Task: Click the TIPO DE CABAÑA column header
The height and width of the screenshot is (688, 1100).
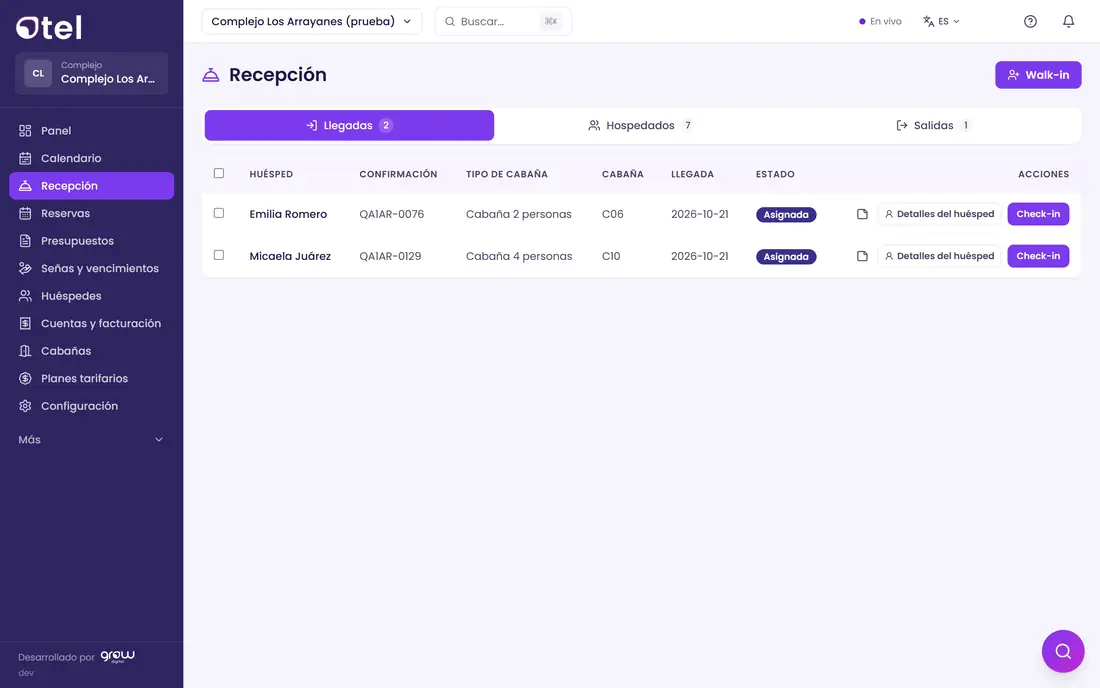Action: (507, 174)
